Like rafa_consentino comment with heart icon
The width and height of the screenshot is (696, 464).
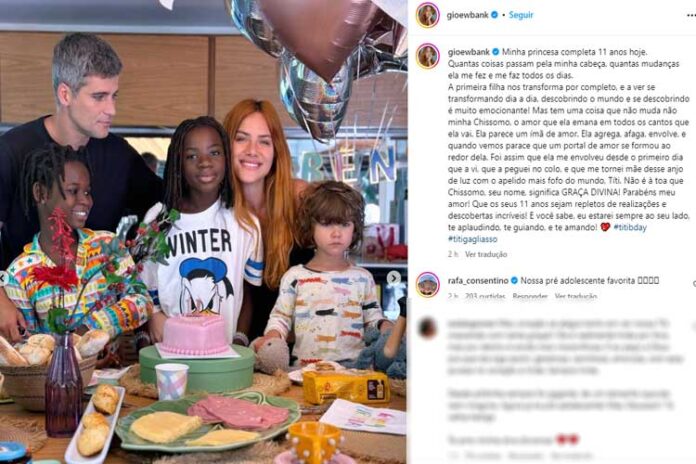tap(694, 283)
